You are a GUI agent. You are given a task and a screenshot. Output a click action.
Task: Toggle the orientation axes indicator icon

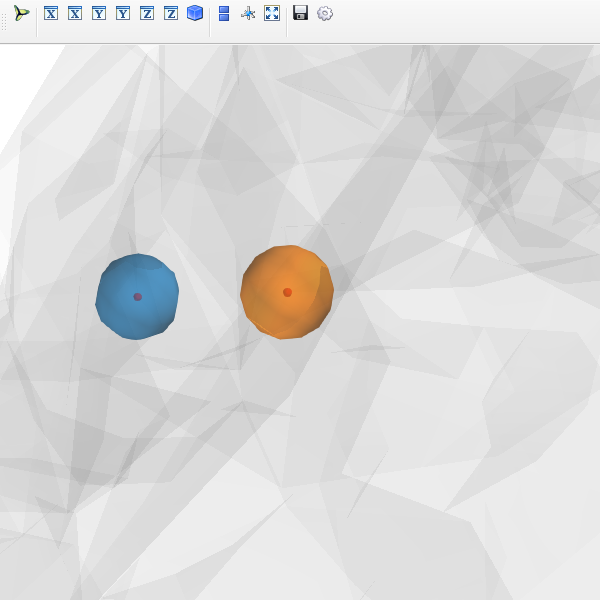tap(248, 13)
